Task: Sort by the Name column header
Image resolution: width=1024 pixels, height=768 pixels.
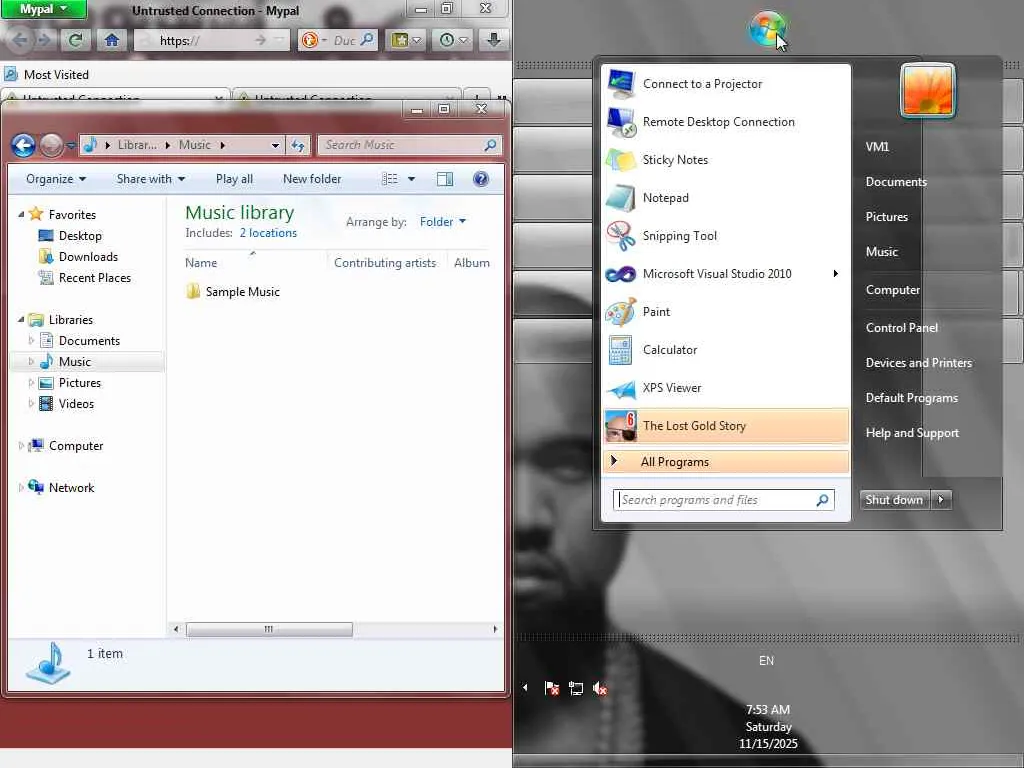Action: 200,263
